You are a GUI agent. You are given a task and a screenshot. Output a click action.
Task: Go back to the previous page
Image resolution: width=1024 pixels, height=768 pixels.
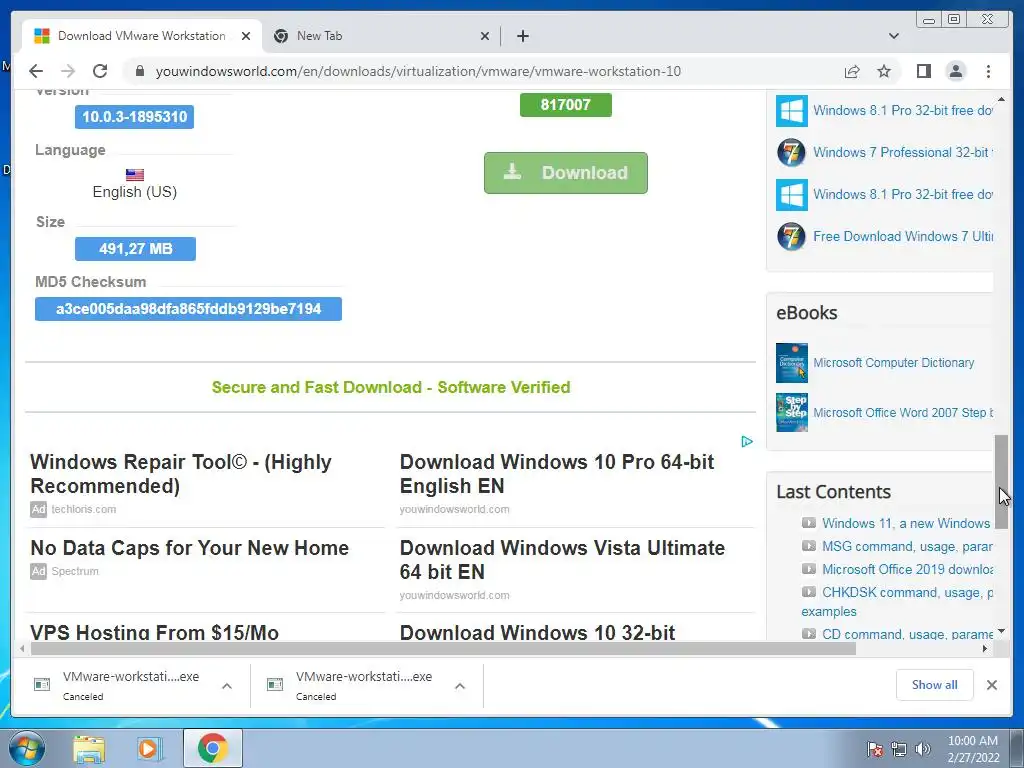(x=36, y=71)
